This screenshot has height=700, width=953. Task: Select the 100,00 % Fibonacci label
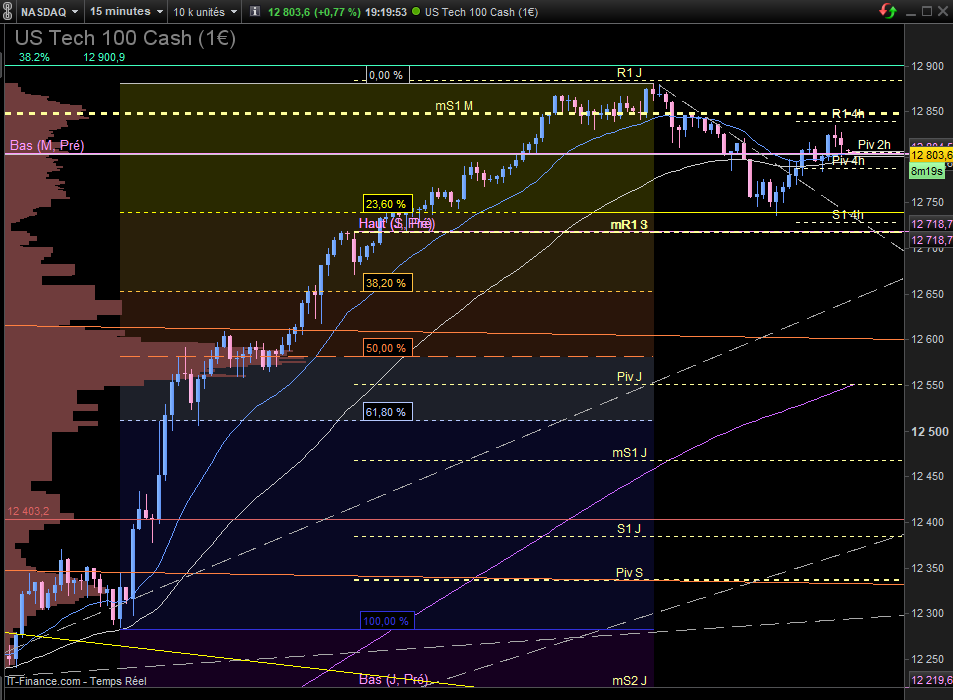[x=387, y=620]
